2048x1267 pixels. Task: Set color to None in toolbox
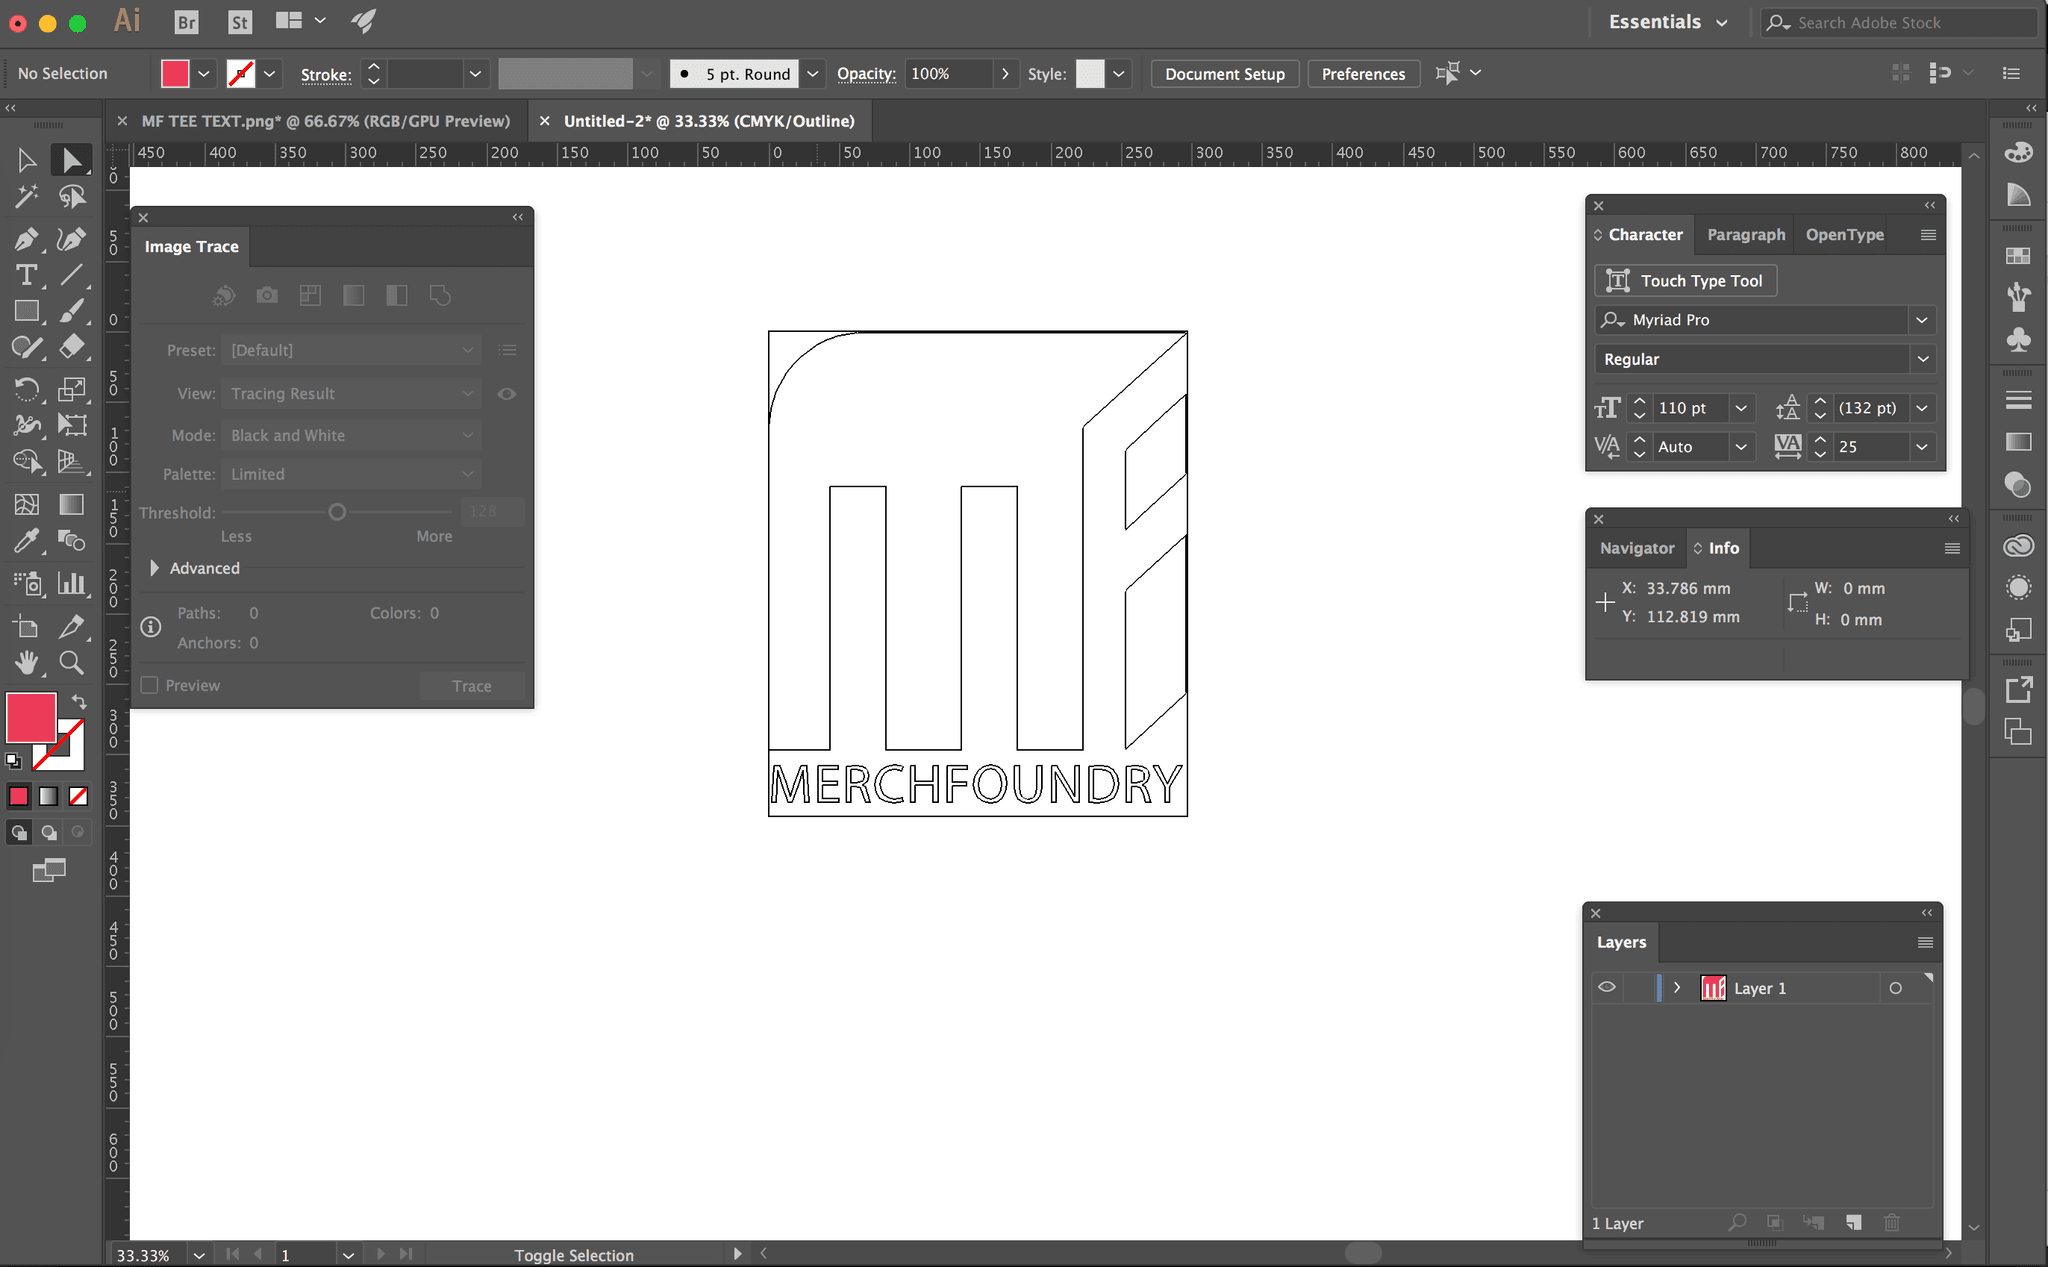coord(78,797)
